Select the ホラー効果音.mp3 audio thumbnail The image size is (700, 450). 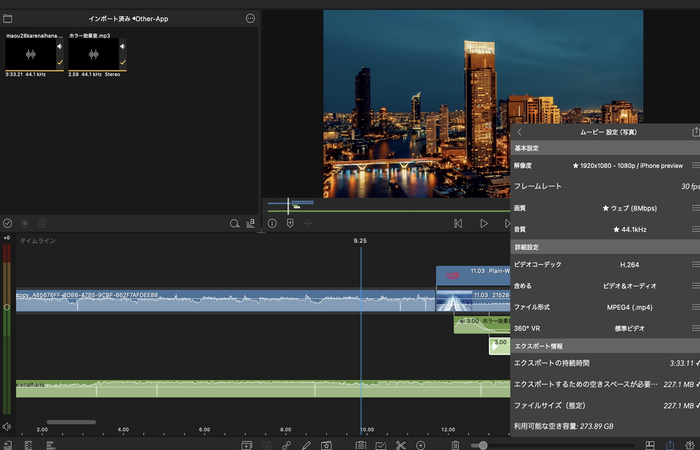92,54
